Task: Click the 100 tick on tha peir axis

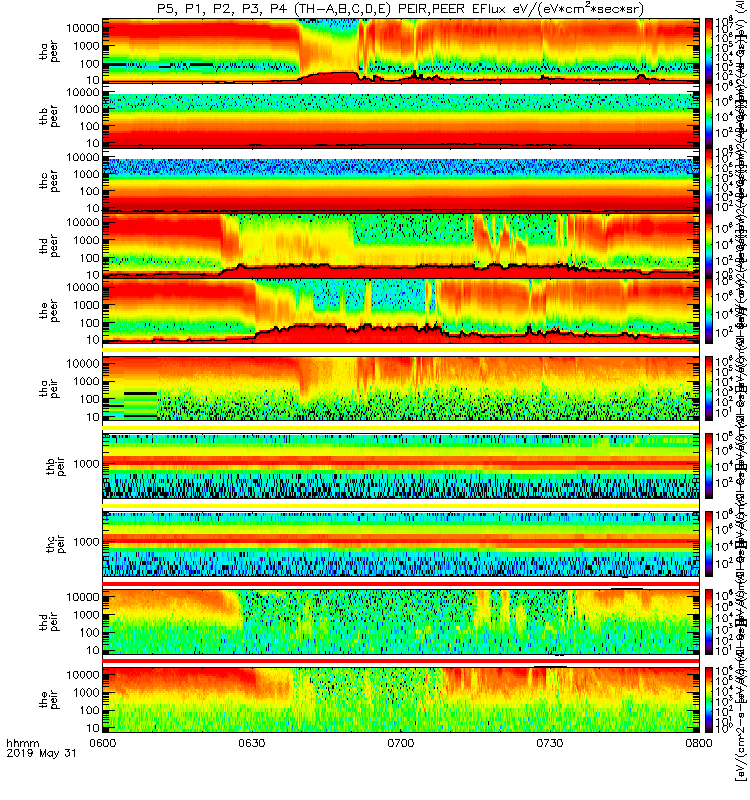Action: [89, 399]
